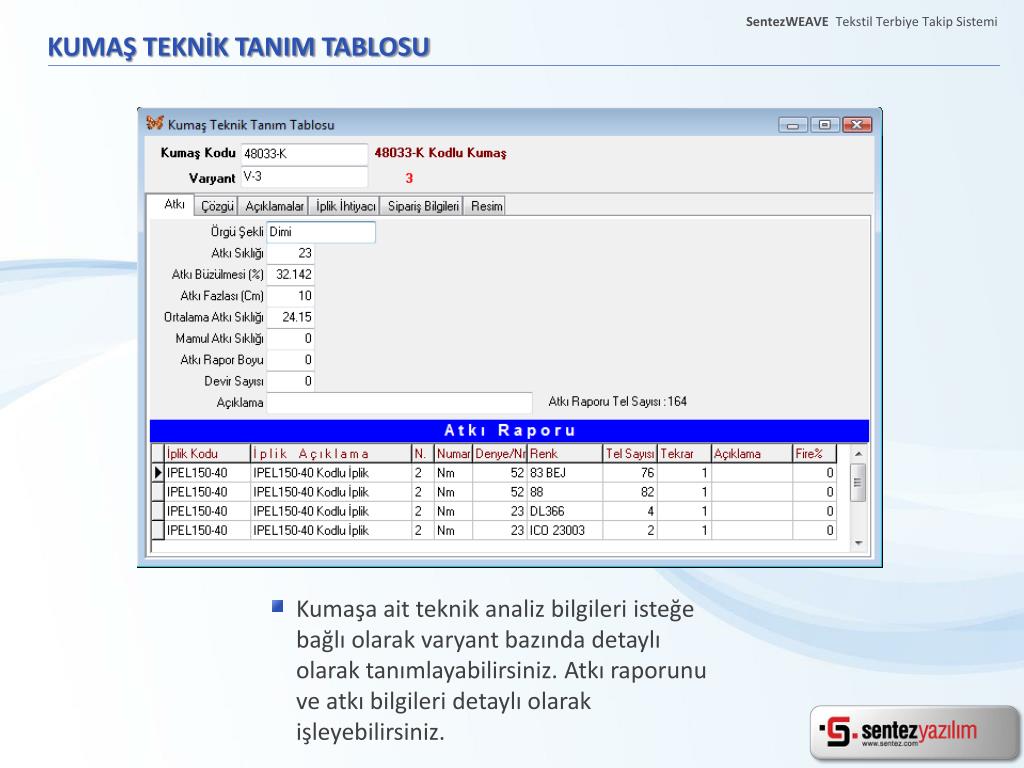Switch to İplik İhtiyacı tab

[x=345, y=206]
